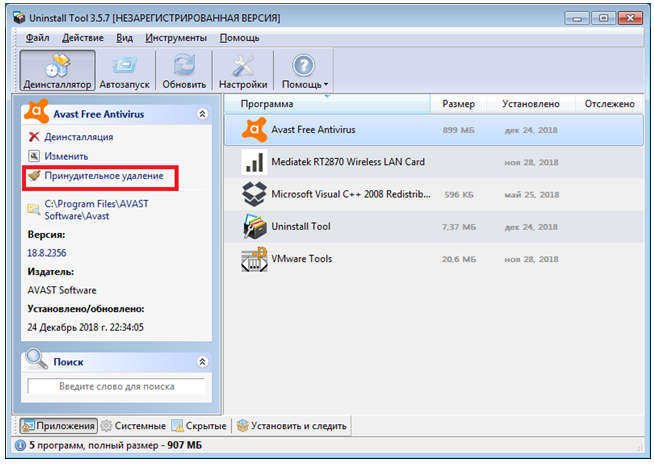
Task: Select Uninstall Tool row in list
Action: pos(434,227)
